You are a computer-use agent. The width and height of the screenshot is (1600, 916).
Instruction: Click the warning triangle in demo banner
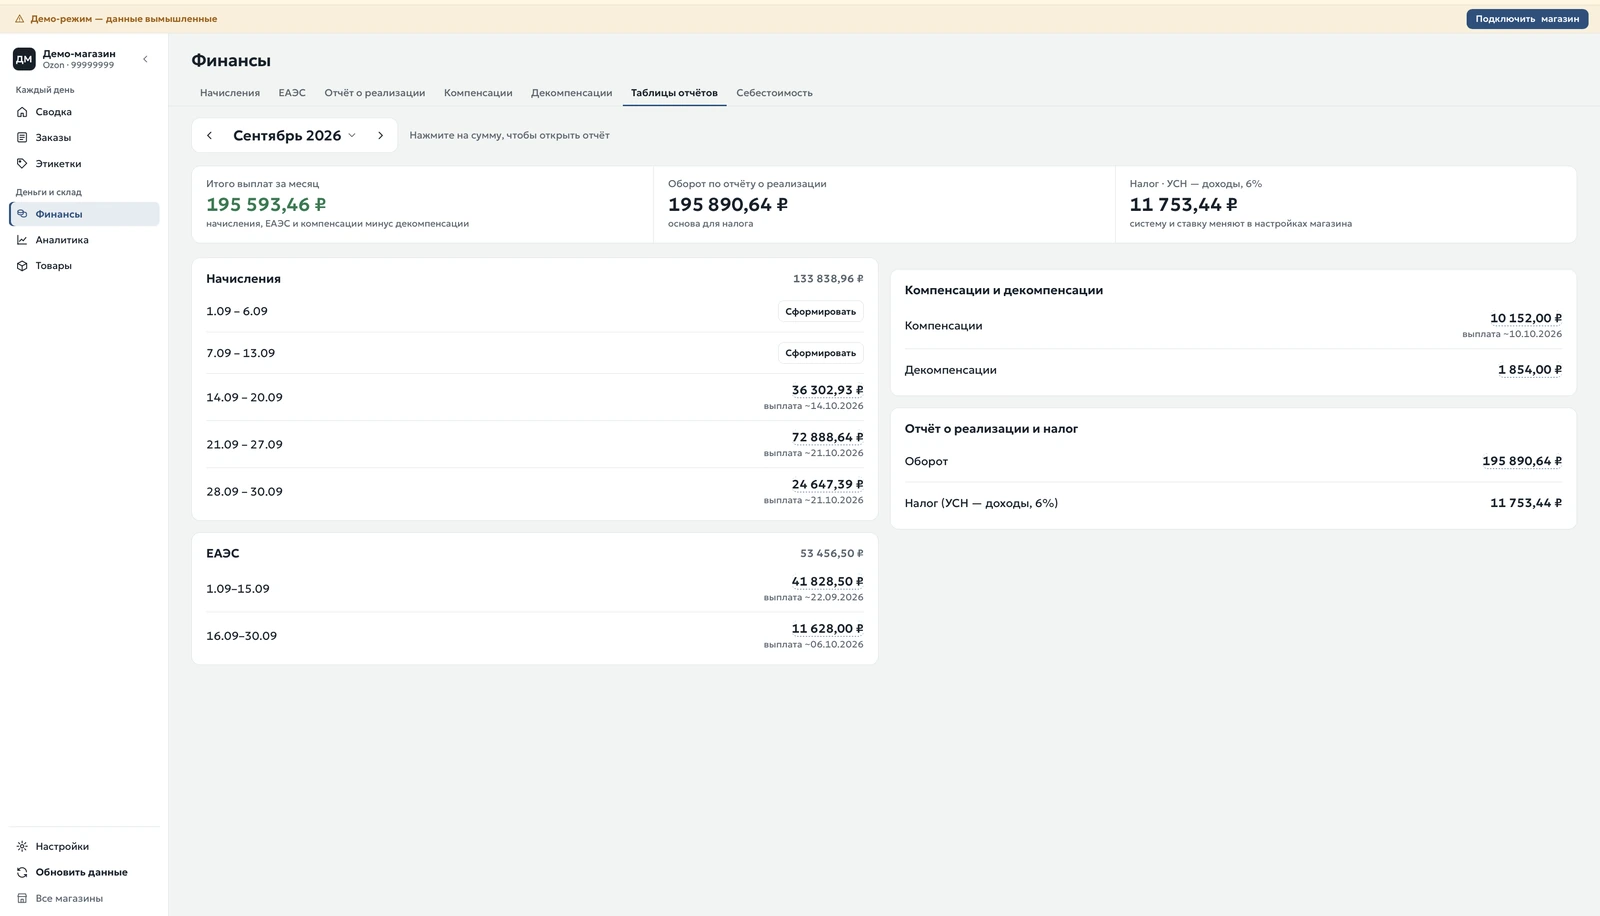click(x=19, y=19)
